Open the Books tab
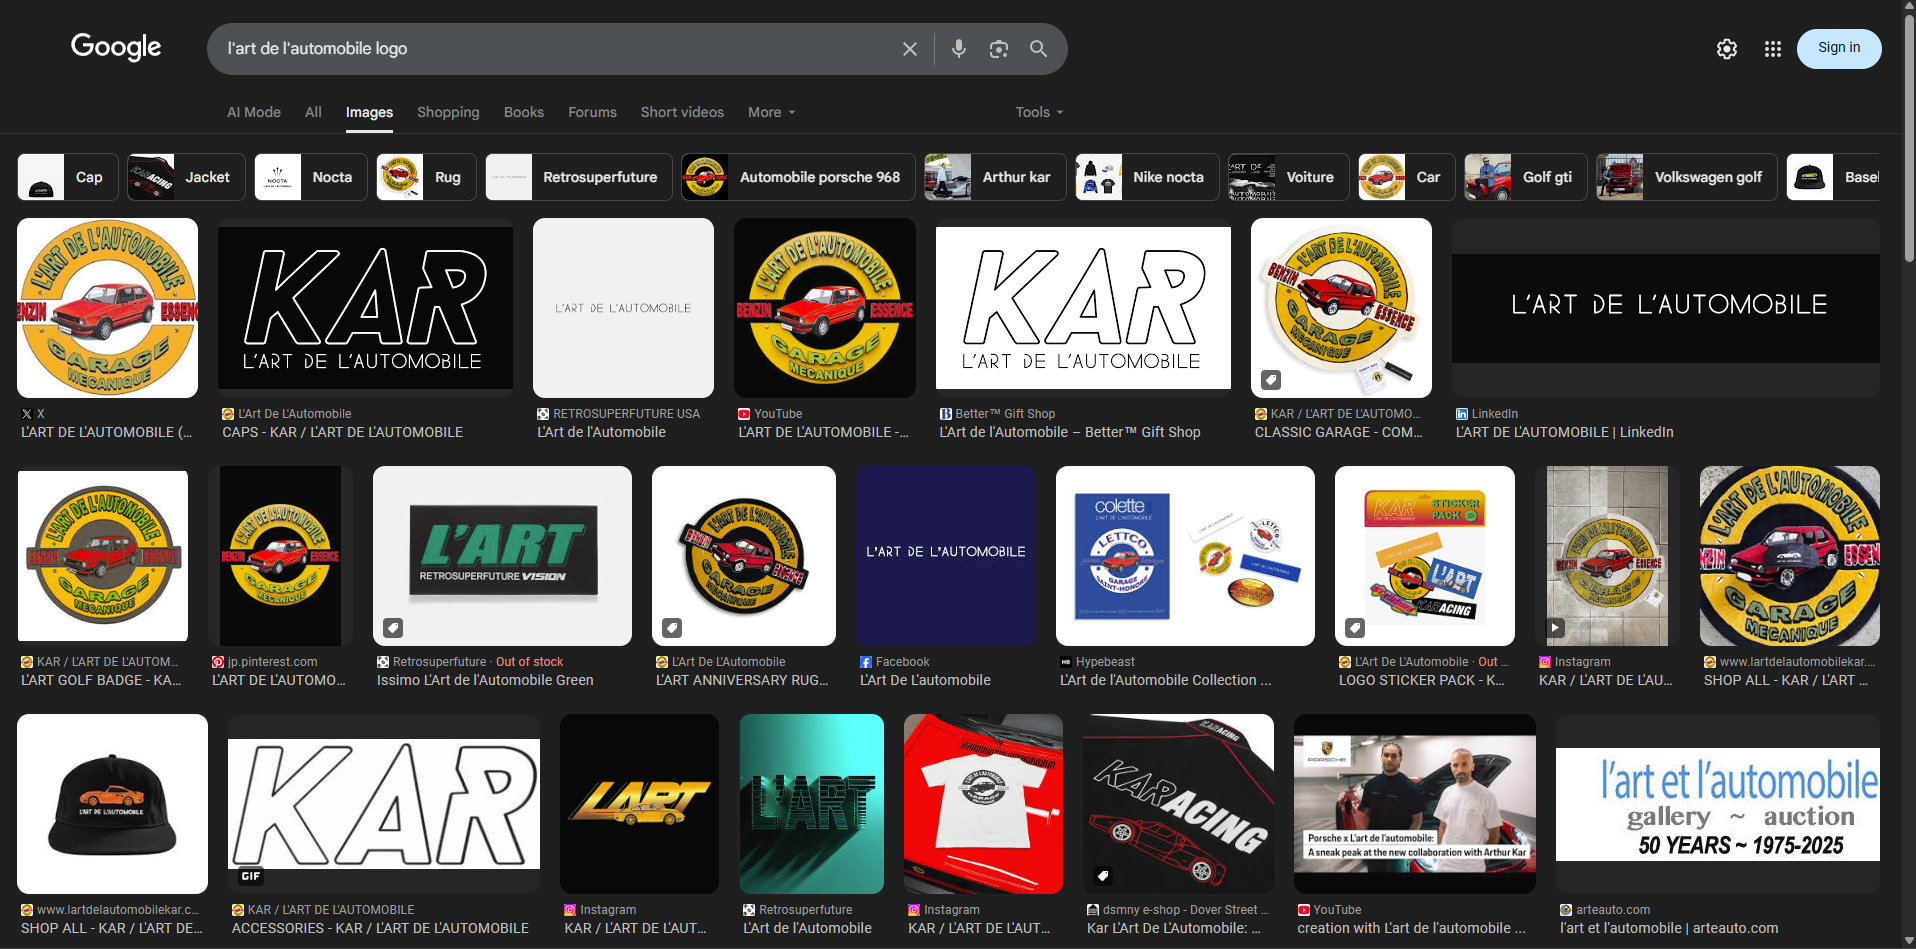Image resolution: width=1916 pixels, height=949 pixels. pos(524,112)
